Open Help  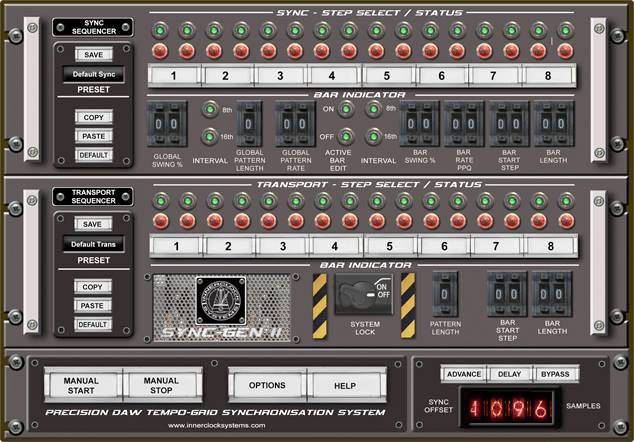(346, 385)
